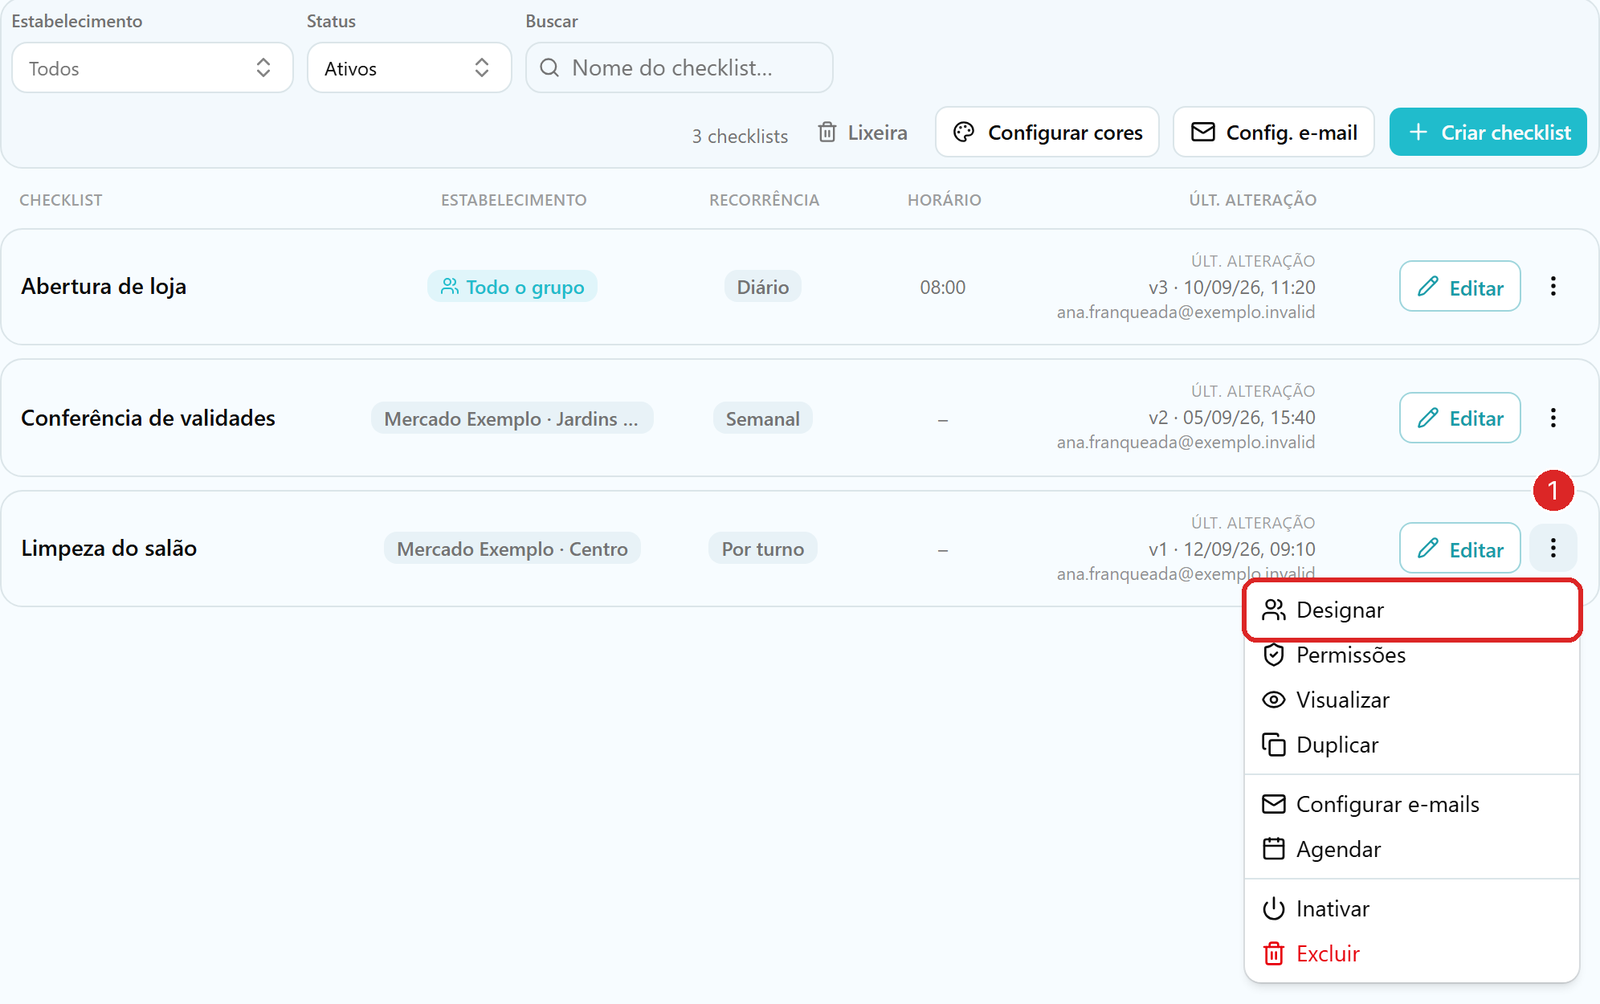Click the palette icon in Configurar cores
Viewport: 1600px width, 1004px height.
[x=964, y=132]
